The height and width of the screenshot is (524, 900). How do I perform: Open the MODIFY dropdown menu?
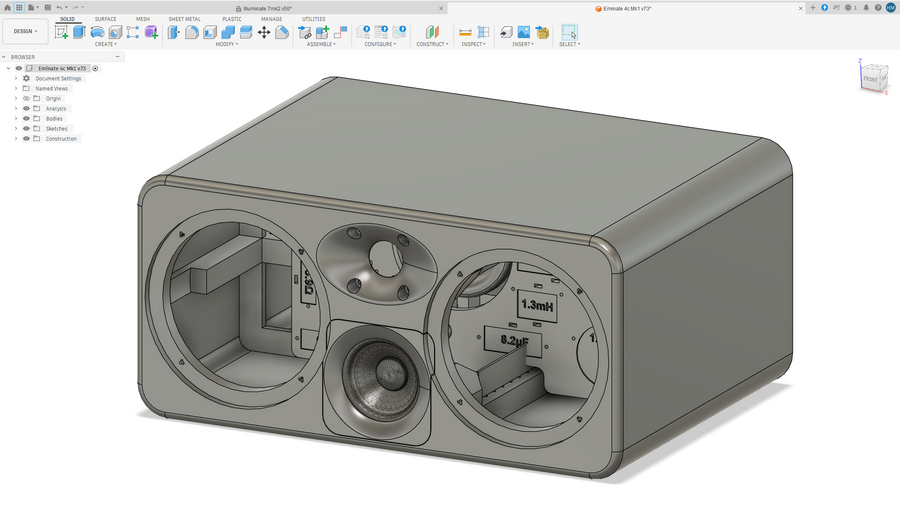226,44
